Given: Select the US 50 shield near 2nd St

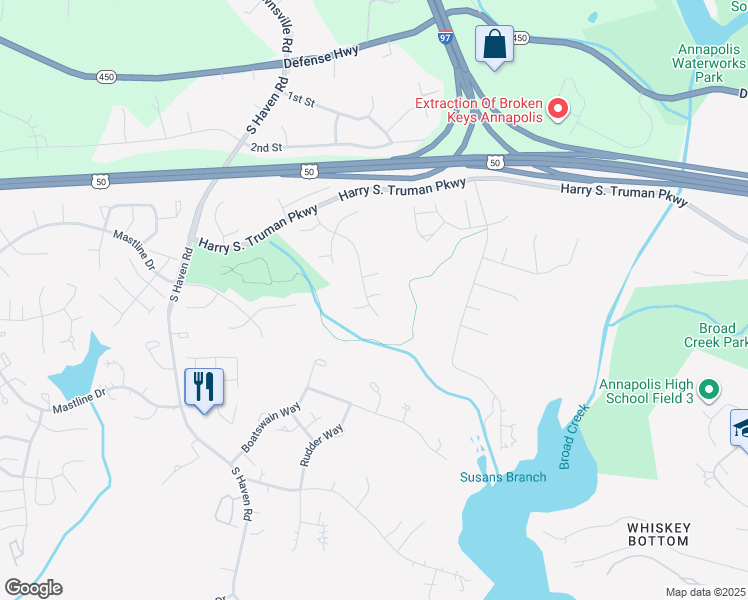Looking at the screenshot, I should tap(309, 171).
